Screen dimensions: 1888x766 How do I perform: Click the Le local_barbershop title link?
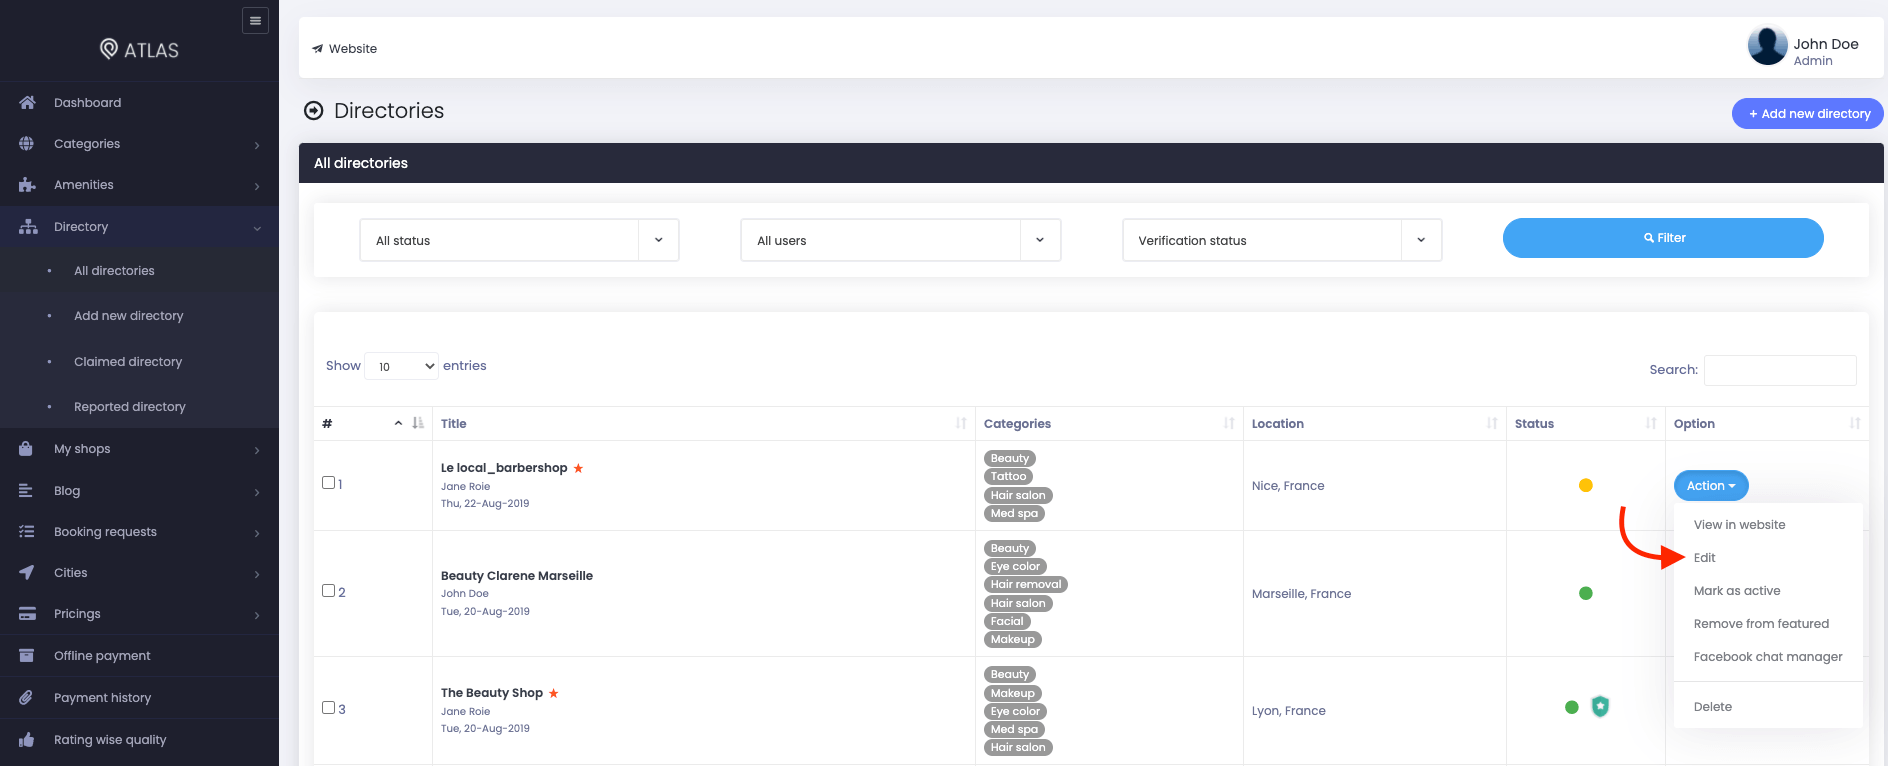504,468
